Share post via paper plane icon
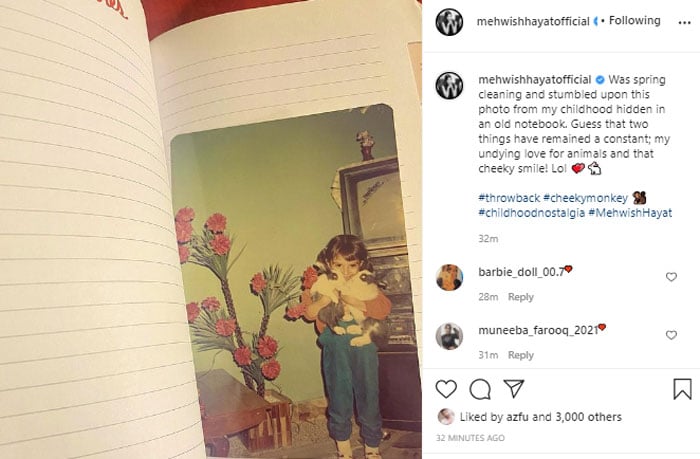The image size is (700, 459). coord(514,388)
